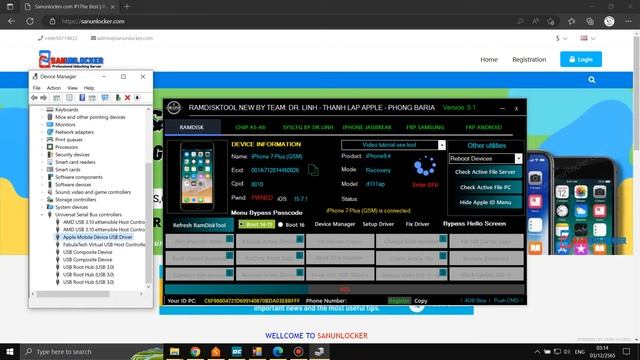Open Microsoft Edge from the taskbar
640x360 pixels.
[x=278, y=351]
